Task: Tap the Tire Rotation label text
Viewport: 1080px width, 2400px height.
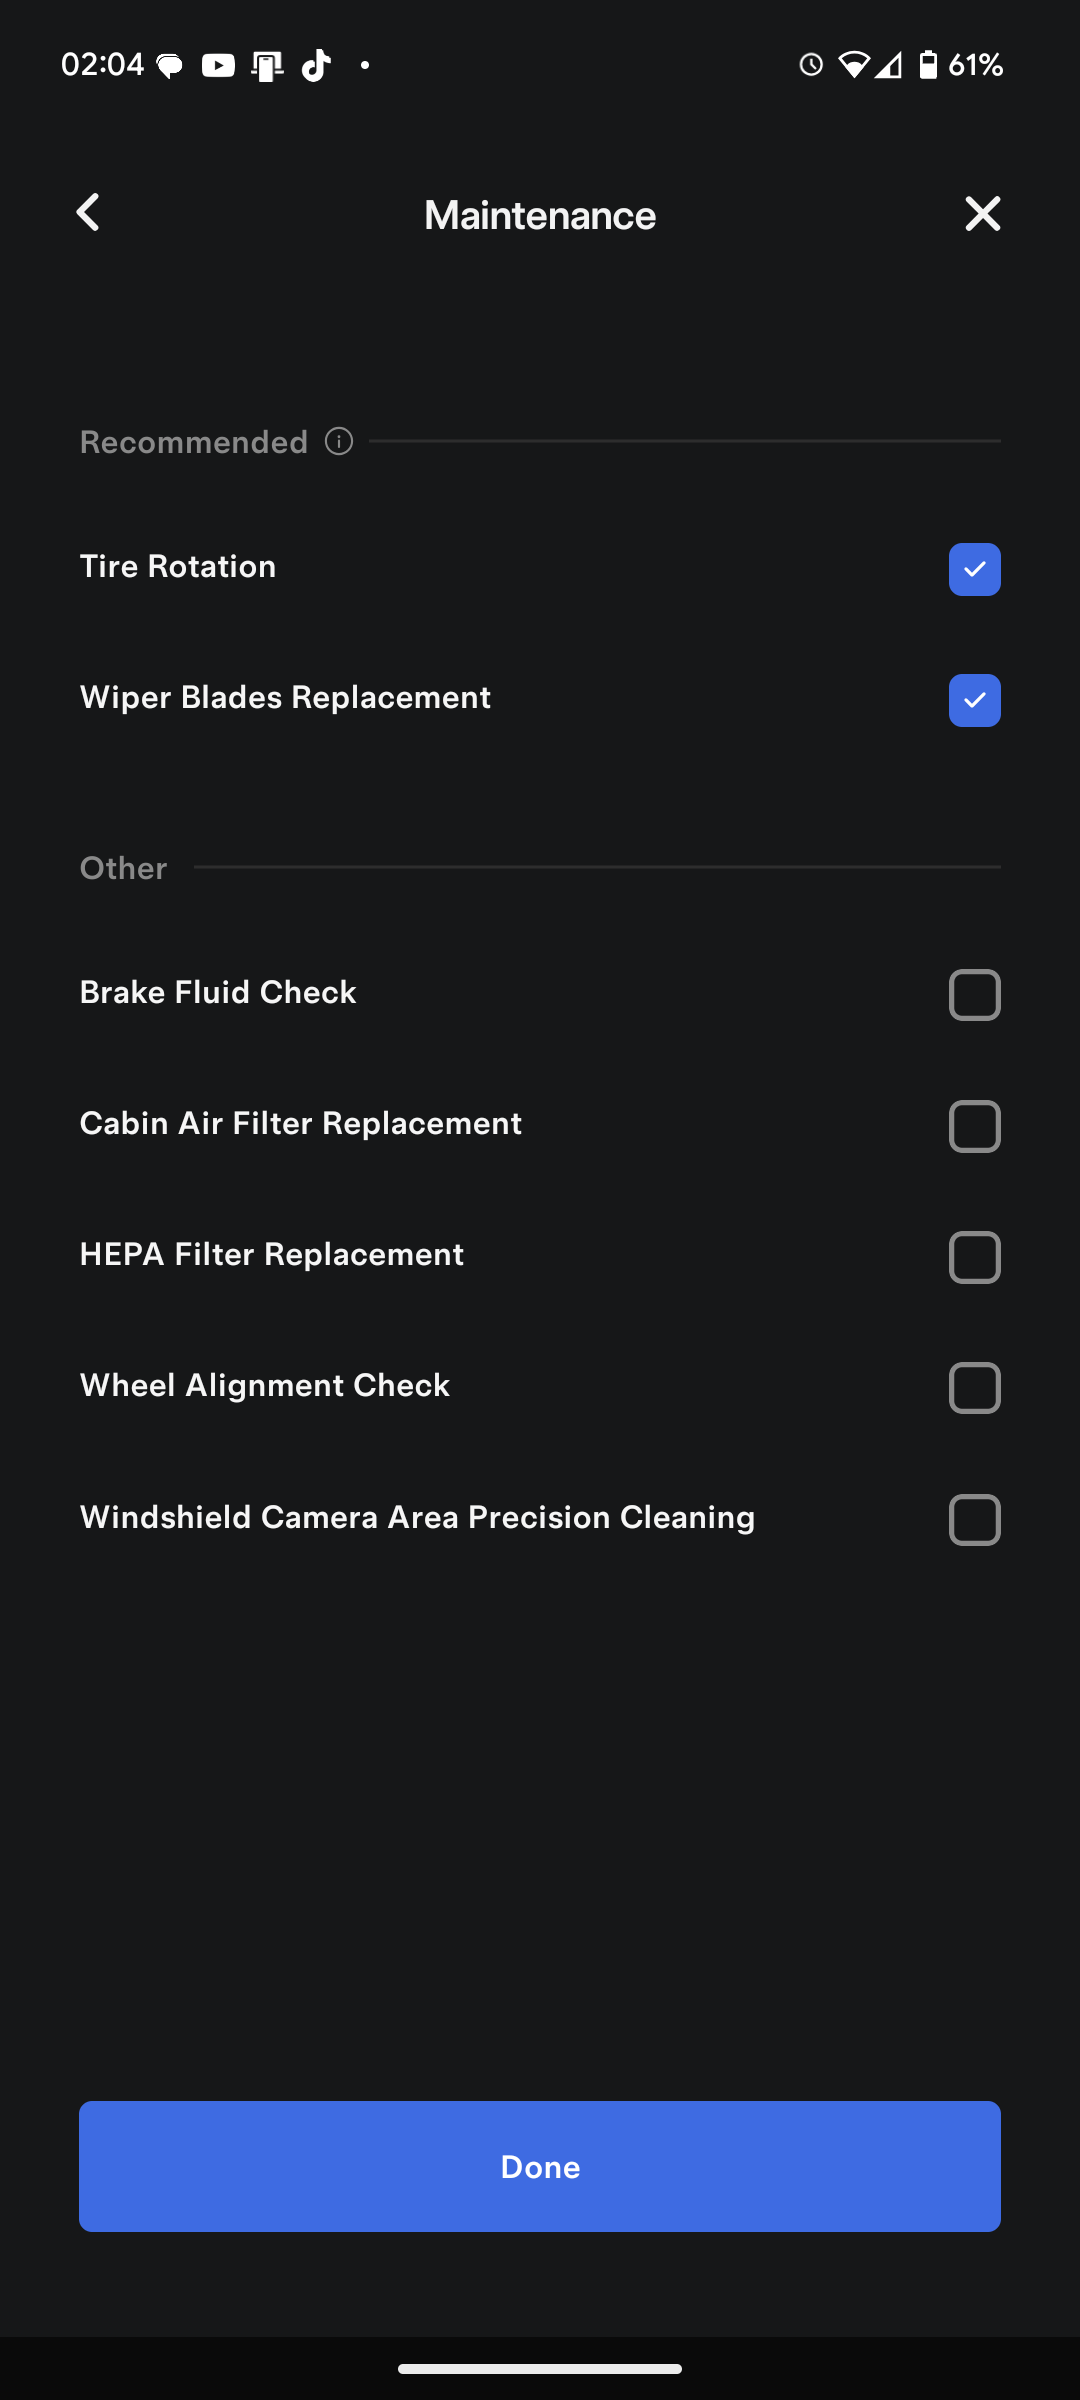Action: pyautogui.click(x=178, y=567)
